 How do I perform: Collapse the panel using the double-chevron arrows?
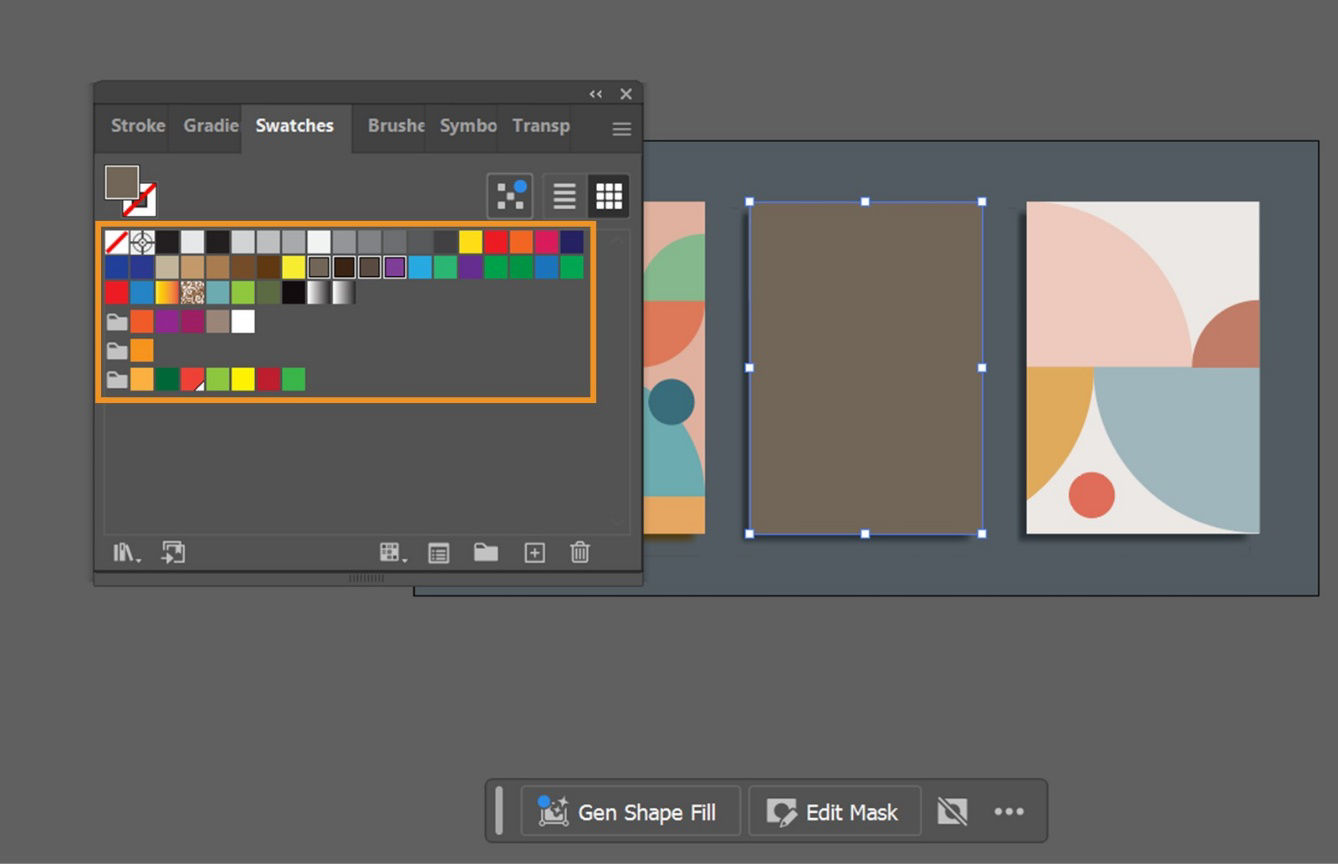(596, 93)
